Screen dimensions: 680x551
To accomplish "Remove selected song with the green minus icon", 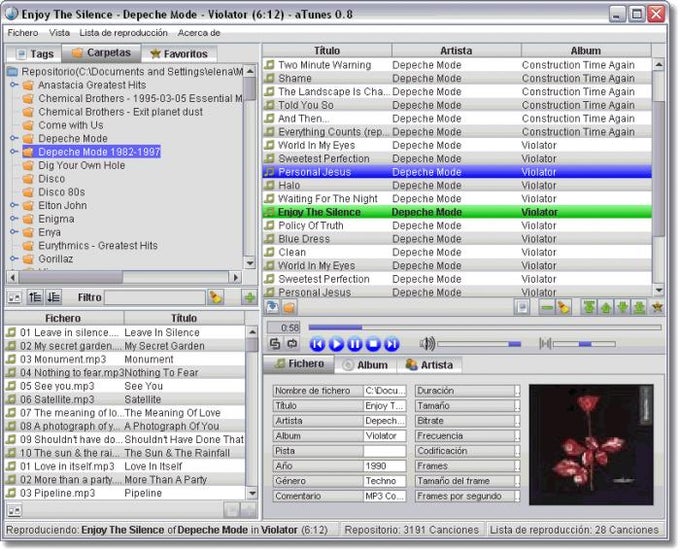I will 547,307.
